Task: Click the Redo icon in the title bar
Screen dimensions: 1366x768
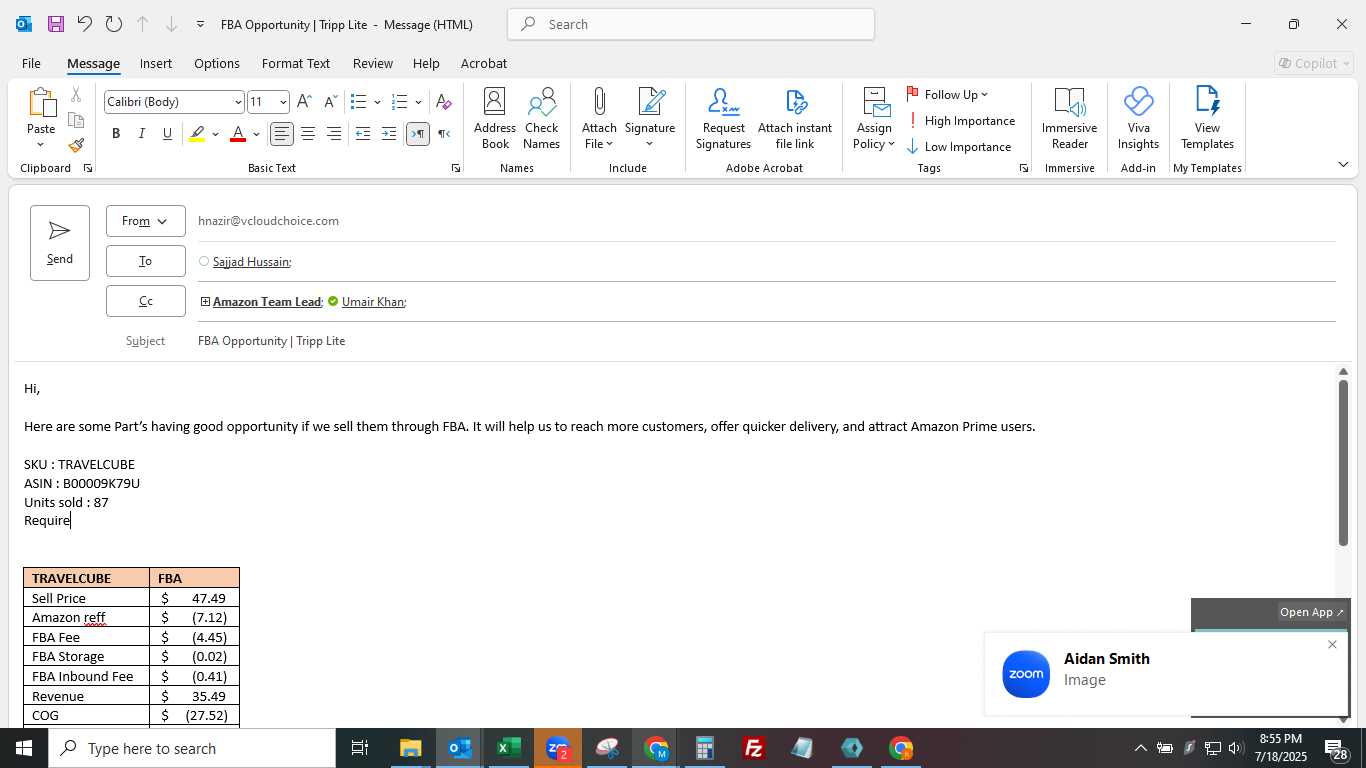Action: point(114,24)
